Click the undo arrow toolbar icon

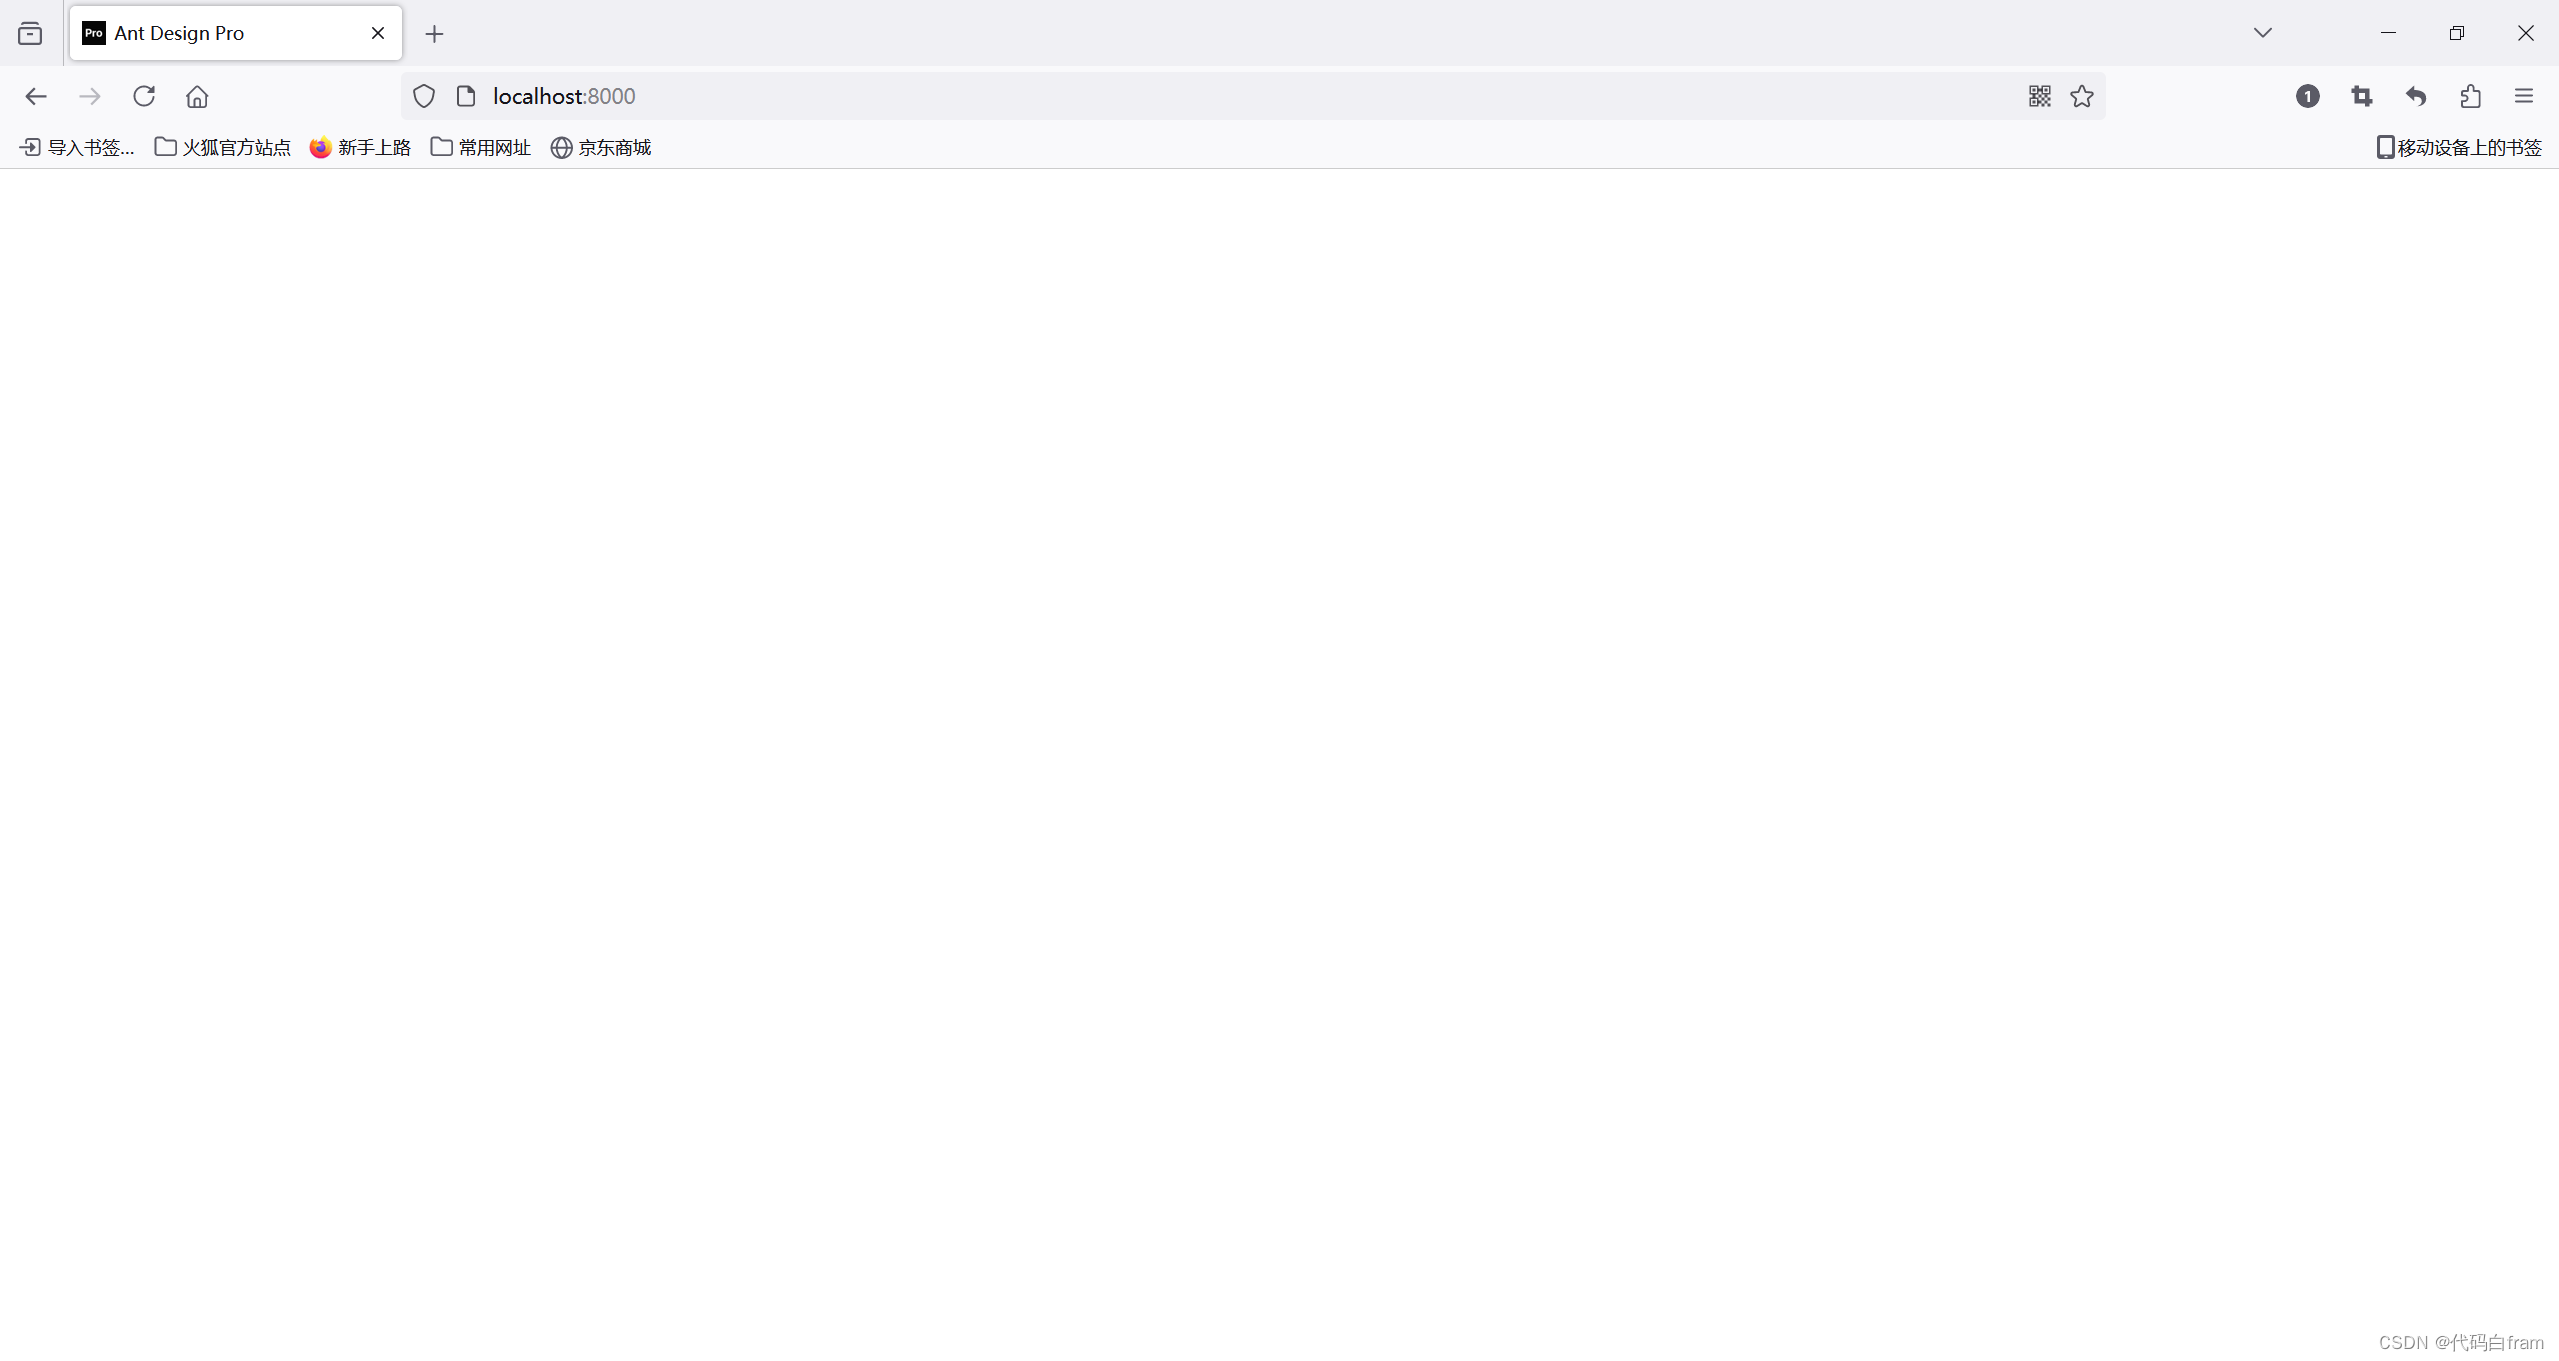click(x=2416, y=96)
